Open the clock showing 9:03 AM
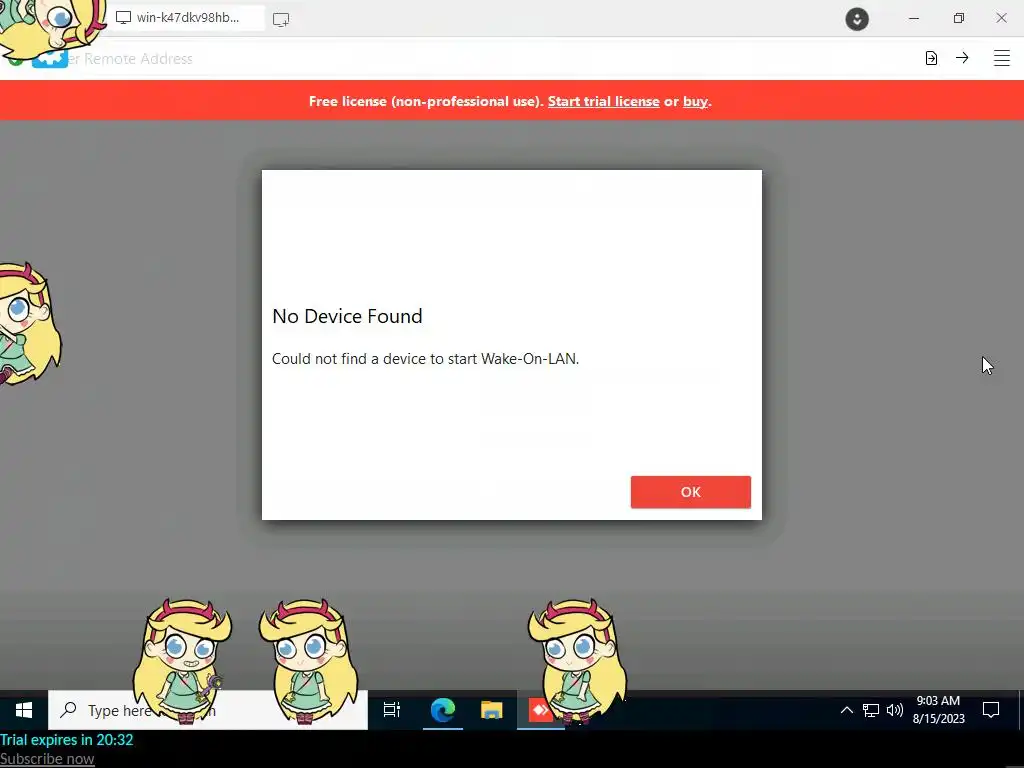 point(938,710)
